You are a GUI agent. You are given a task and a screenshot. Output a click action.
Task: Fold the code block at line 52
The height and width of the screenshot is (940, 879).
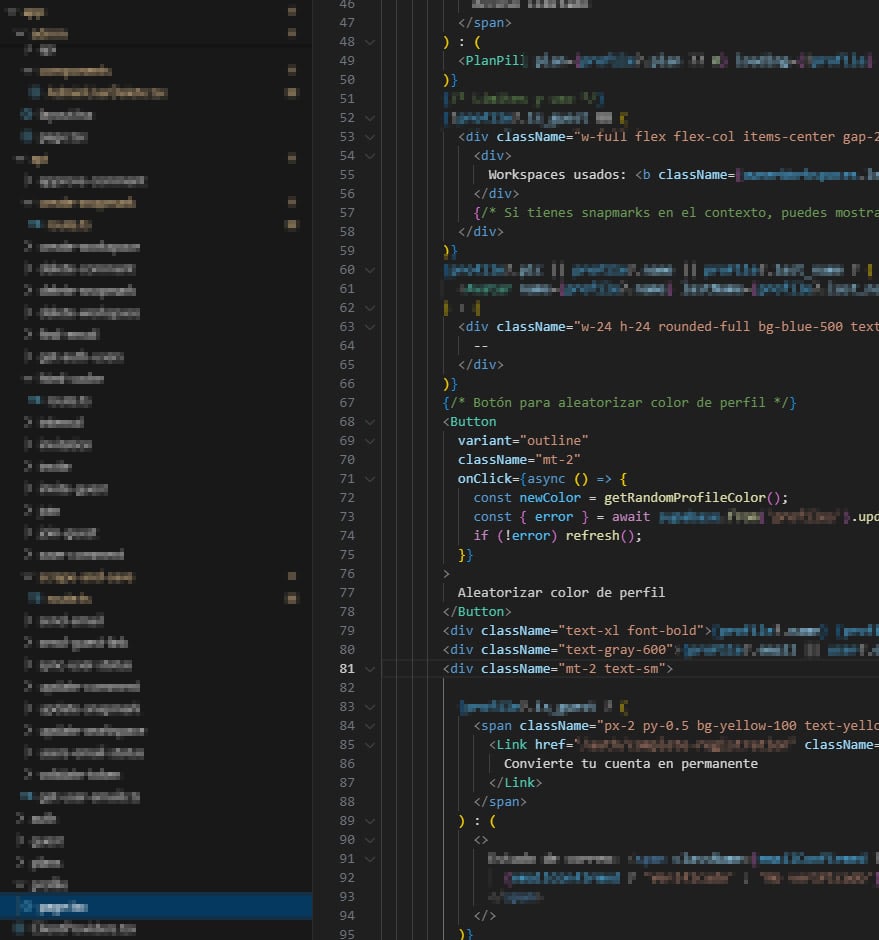point(370,118)
